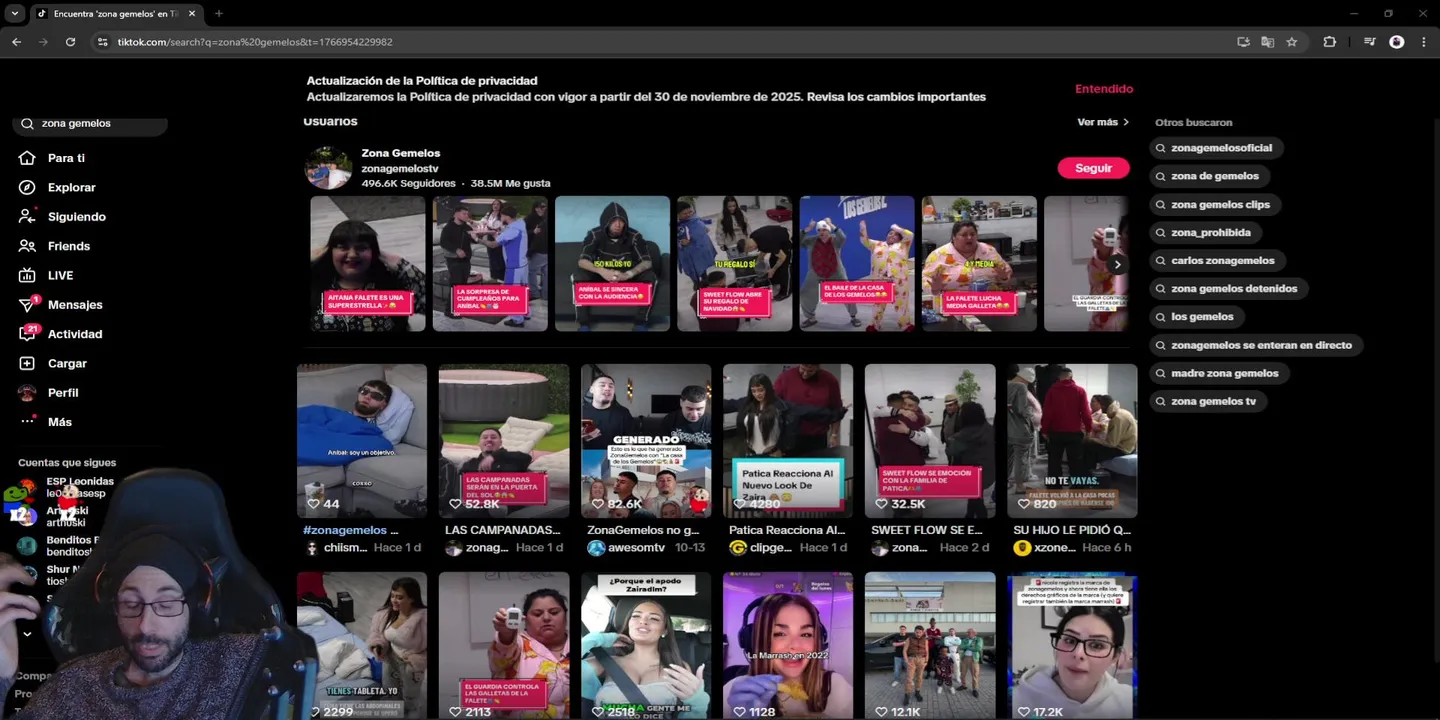Open the Más three-dots menu

point(27,421)
